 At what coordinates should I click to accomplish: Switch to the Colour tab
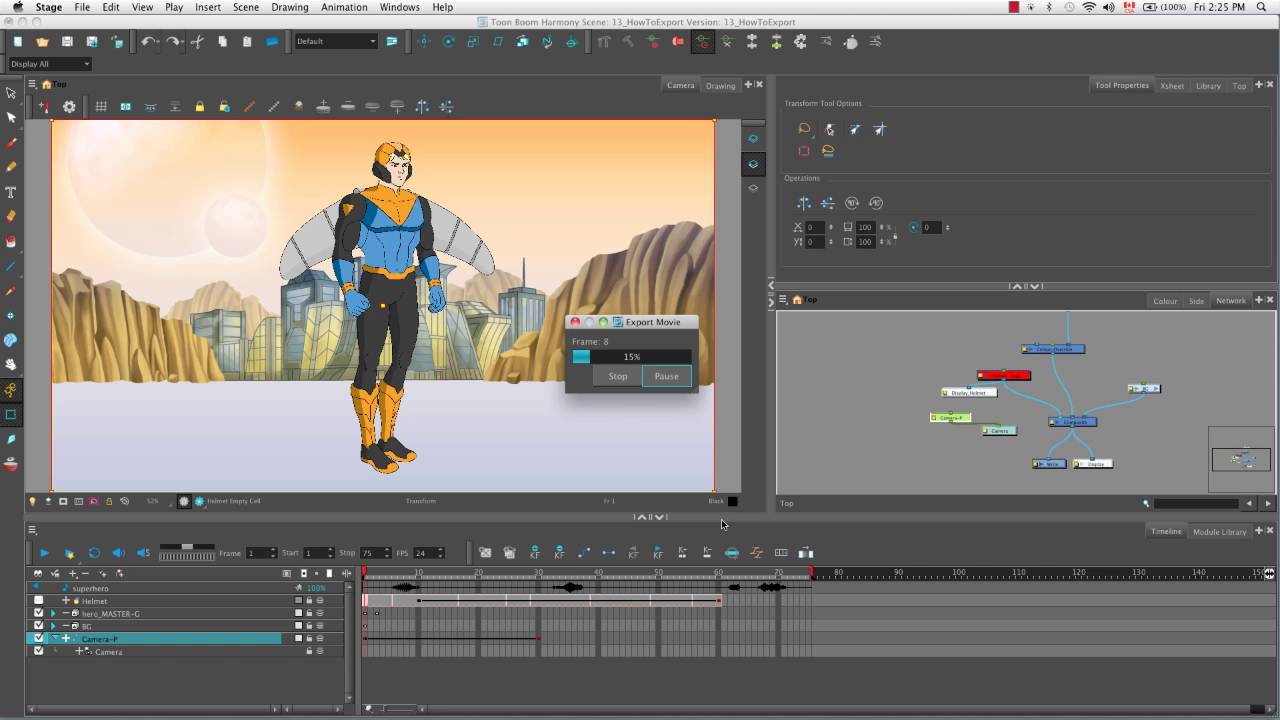1165,300
